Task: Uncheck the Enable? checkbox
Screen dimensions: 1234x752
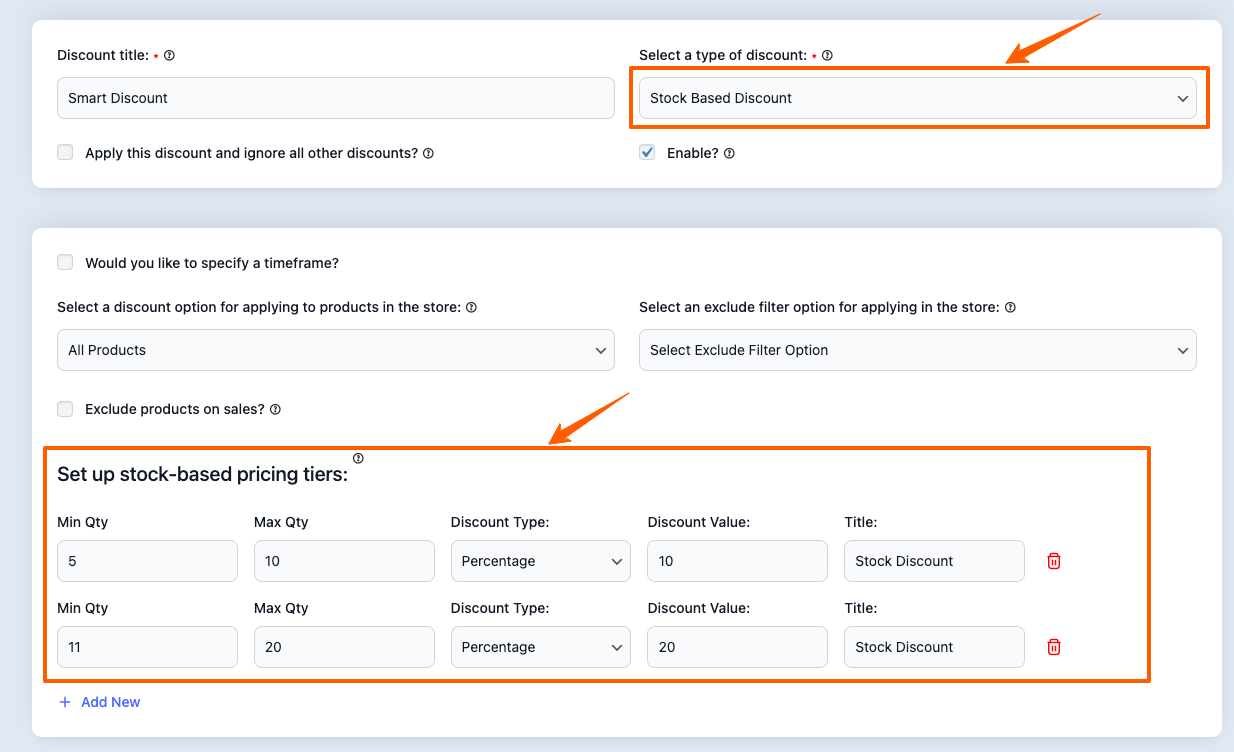Action: (x=647, y=153)
